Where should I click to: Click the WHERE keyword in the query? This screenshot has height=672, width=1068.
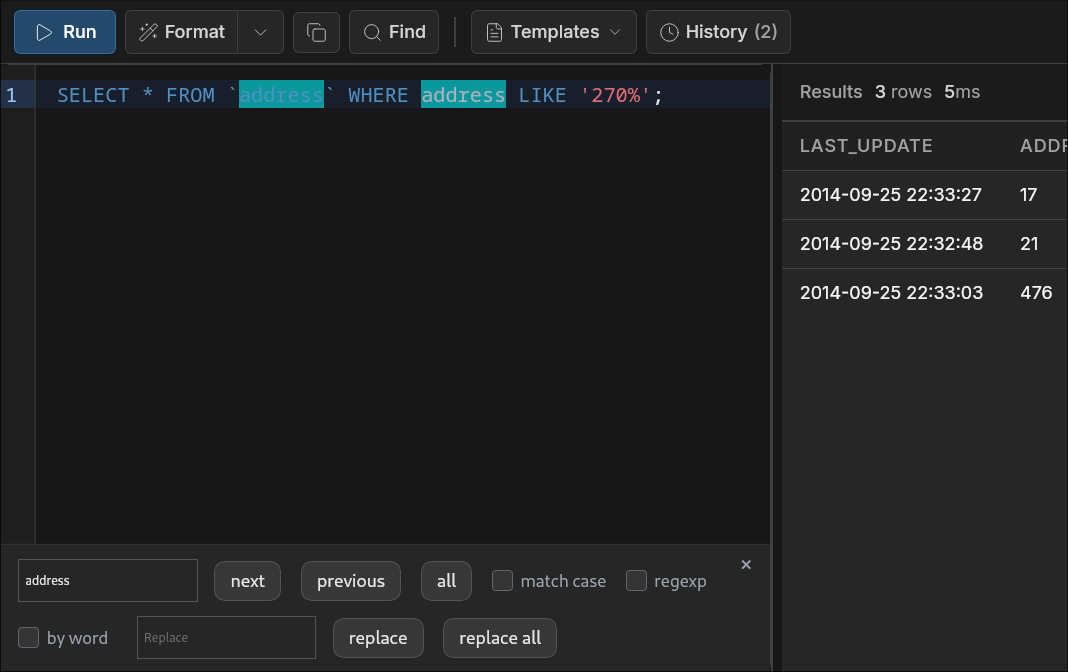click(x=378, y=95)
